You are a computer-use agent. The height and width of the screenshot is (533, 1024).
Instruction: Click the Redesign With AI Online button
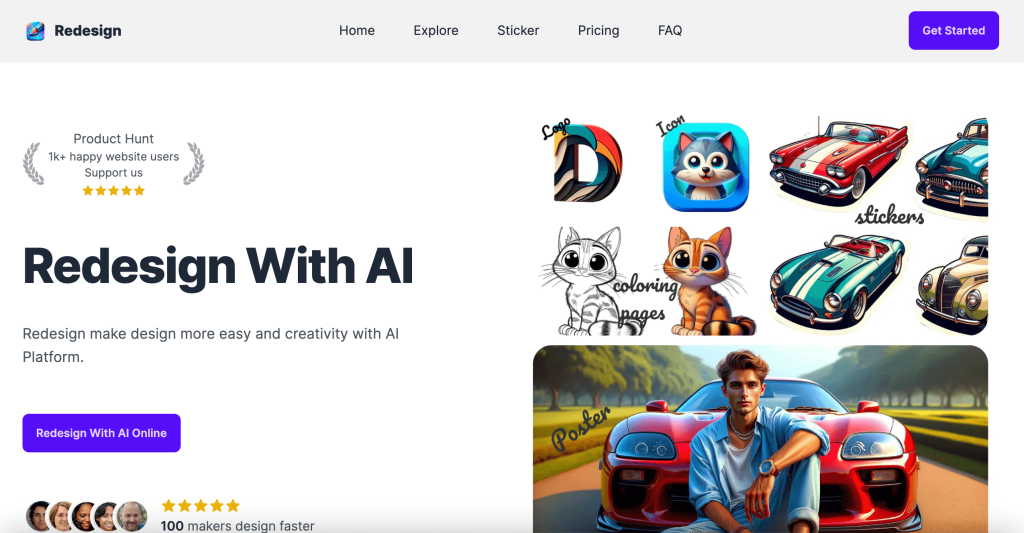pyautogui.click(x=101, y=433)
